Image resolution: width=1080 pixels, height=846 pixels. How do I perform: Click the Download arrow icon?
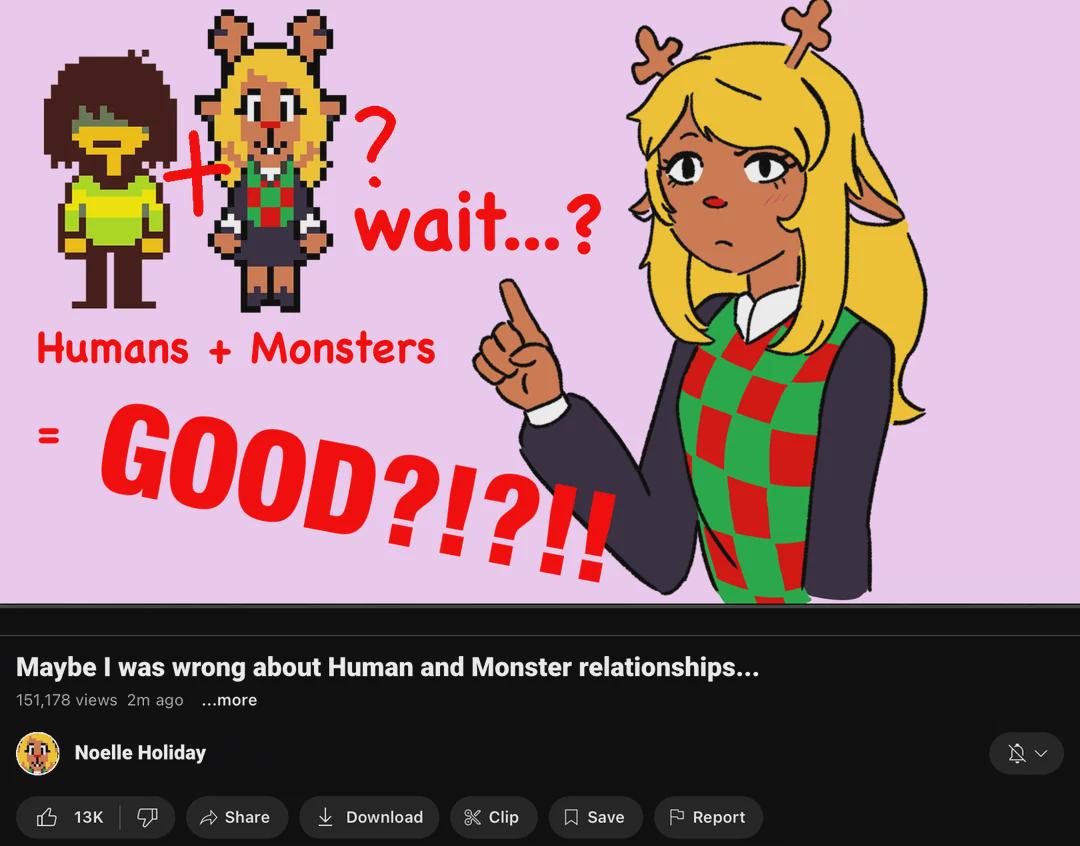coord(325,817)
